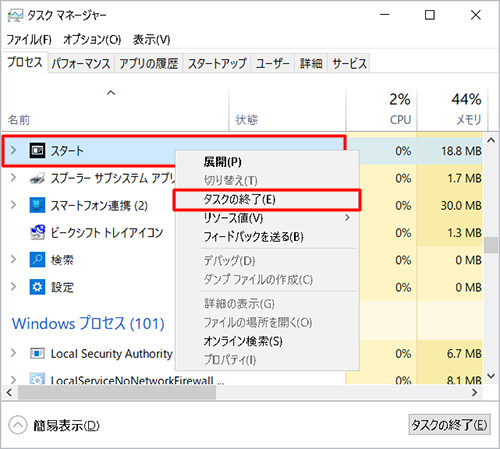The width and height of the screenshot is (500, 449).
Task: Minimize the Task Manager window
Action: [385, 15]
